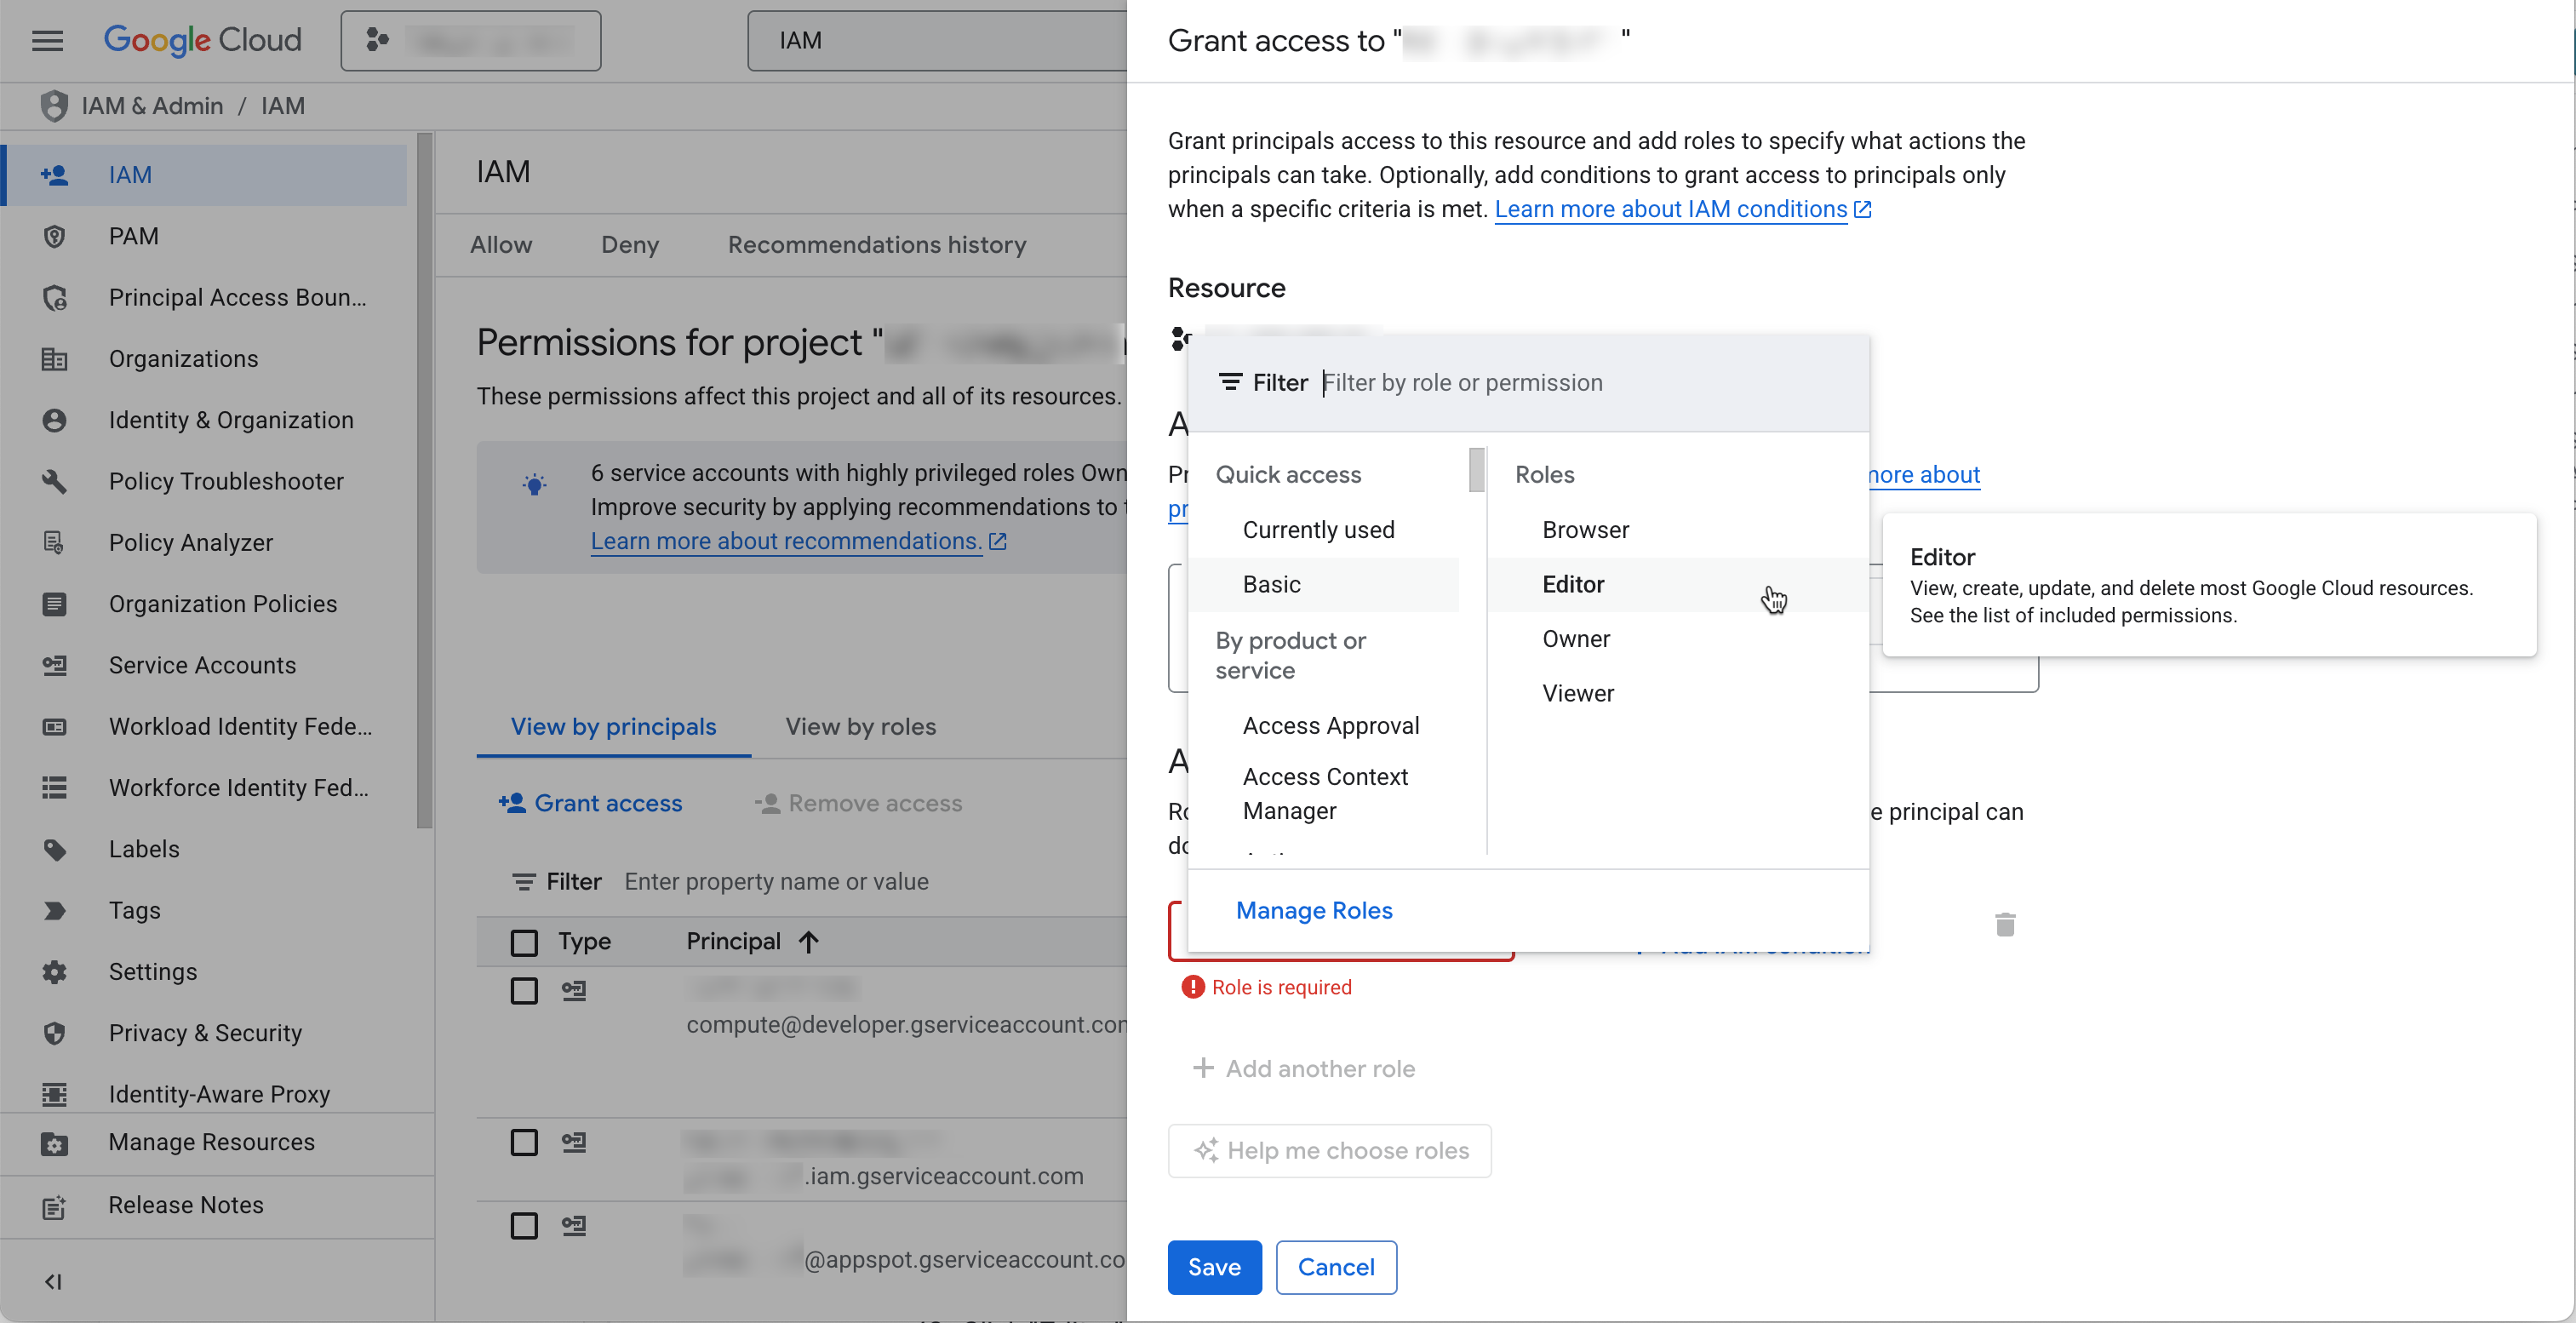Open the Deny tab
2576x1323 pixels.
tap(629, 245)
